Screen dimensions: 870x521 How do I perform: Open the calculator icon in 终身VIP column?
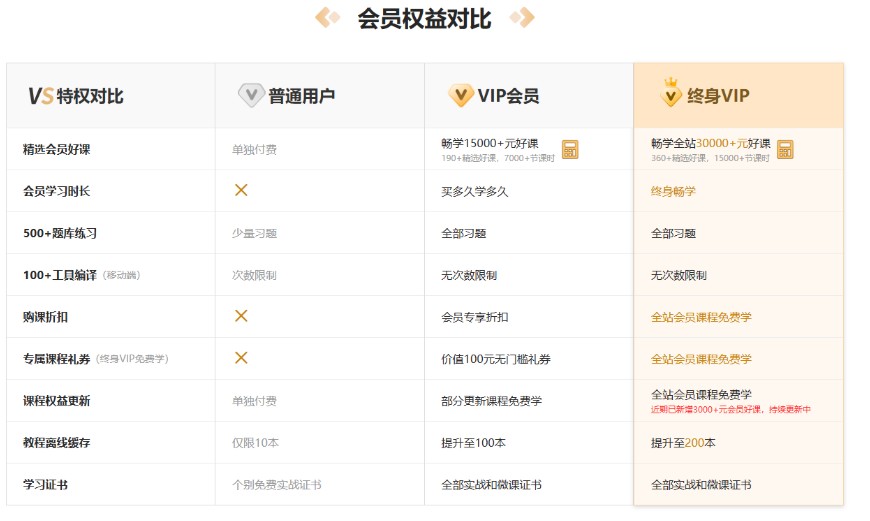click(785, 150)
